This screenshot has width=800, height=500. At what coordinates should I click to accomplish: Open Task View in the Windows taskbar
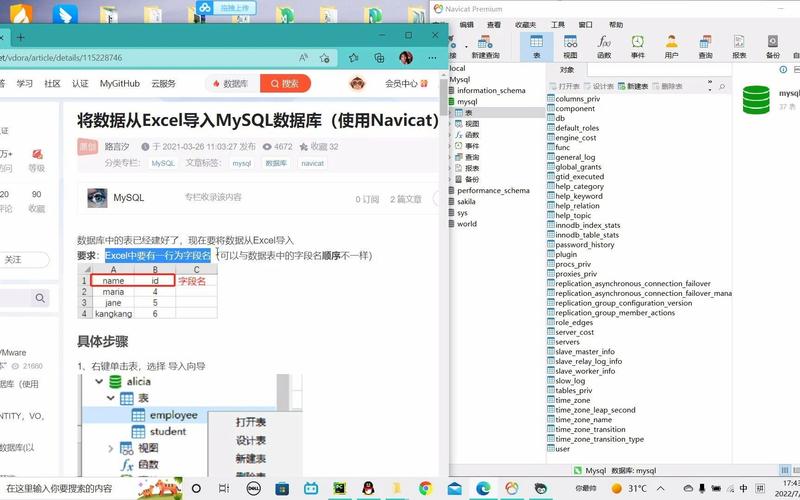[223, 488]
